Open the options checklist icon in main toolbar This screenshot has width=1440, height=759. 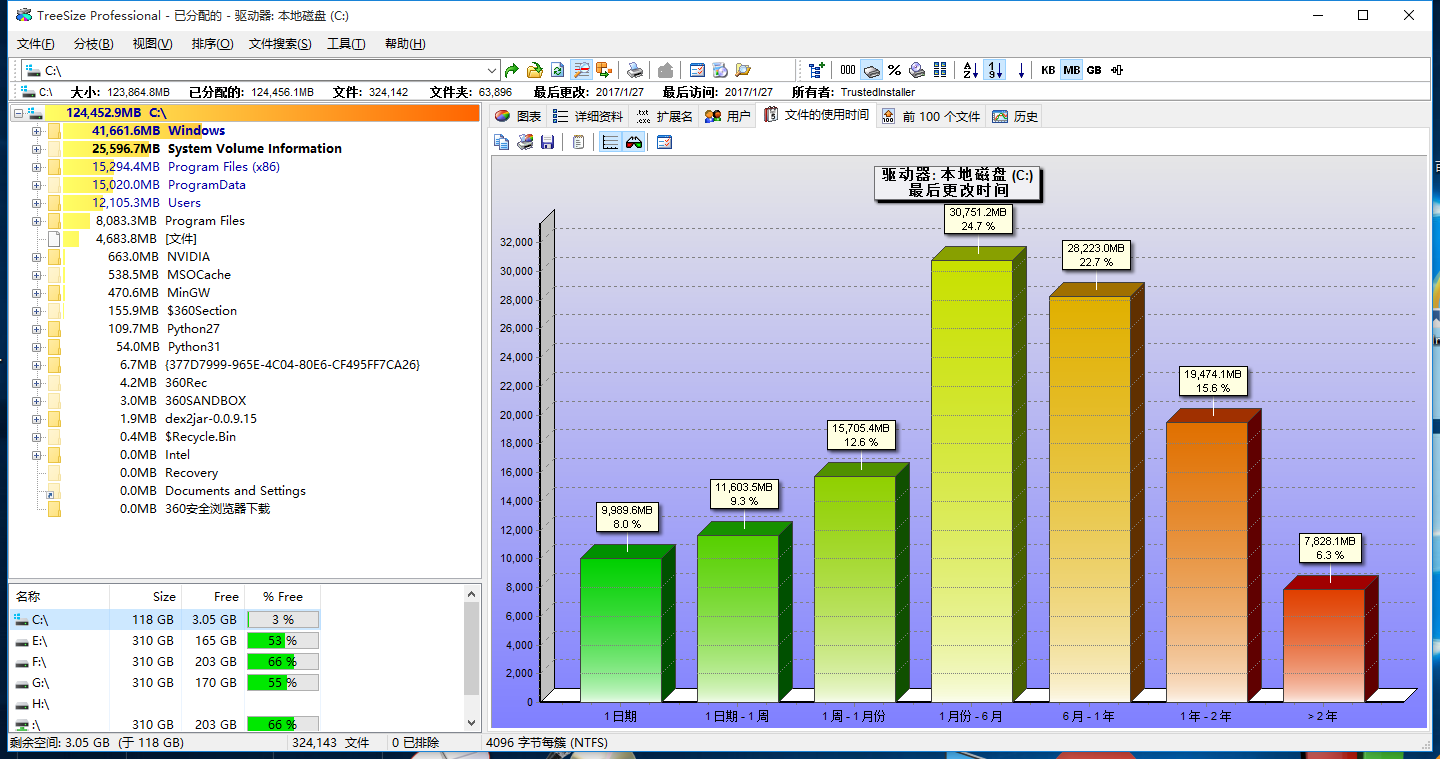697,70
